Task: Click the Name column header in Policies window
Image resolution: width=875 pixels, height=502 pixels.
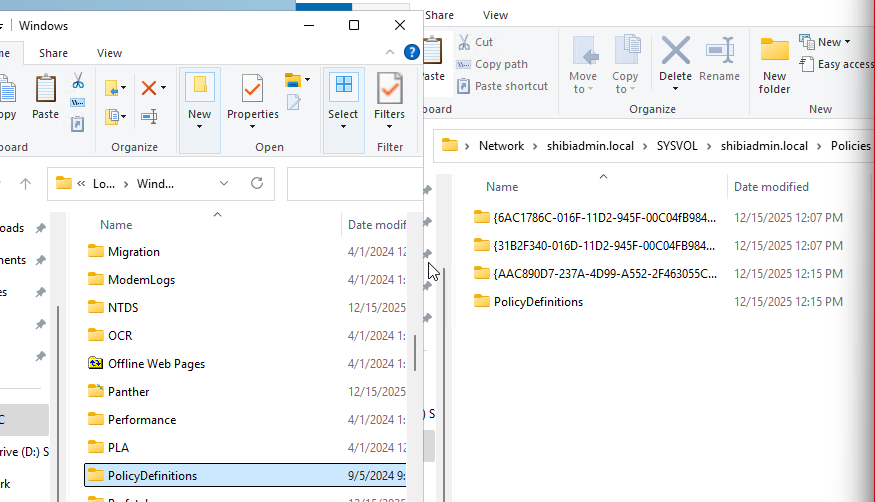Action: coord(502,187)
